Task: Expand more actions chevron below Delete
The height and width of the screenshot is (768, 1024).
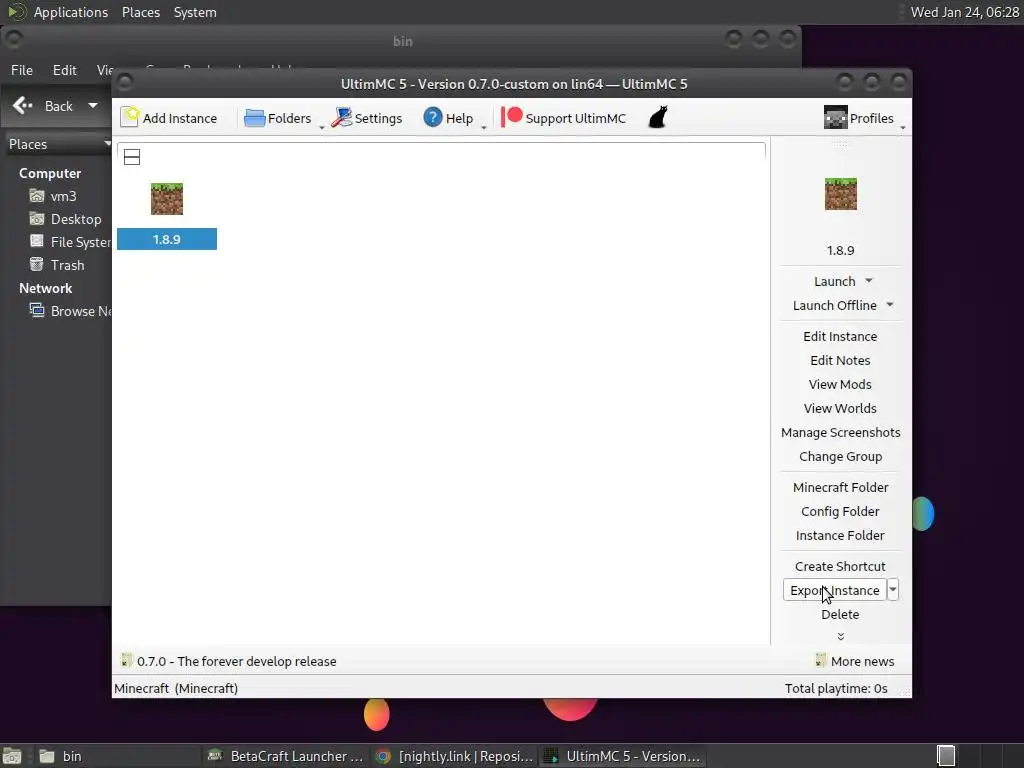Action: [x=840, y=636]
